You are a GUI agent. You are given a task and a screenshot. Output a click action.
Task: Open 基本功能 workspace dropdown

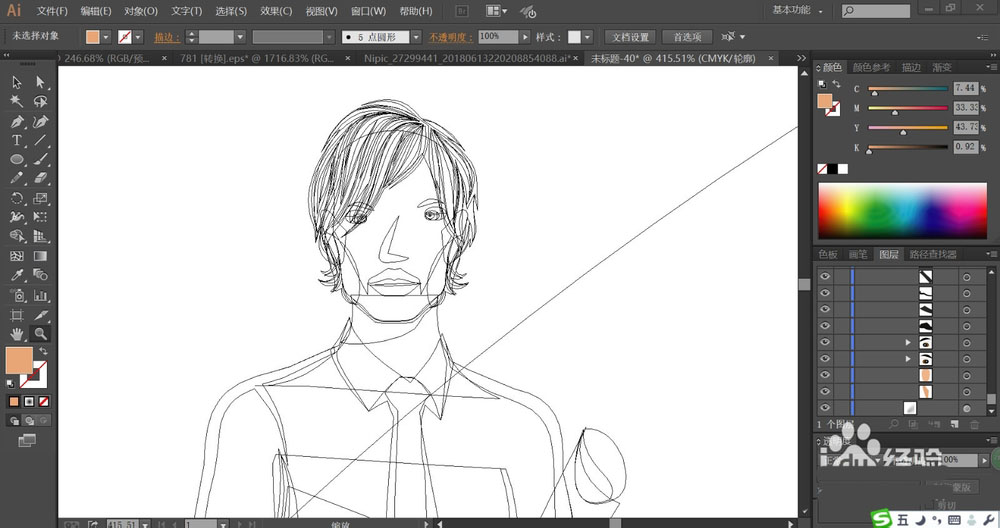[x=797, y=10]
